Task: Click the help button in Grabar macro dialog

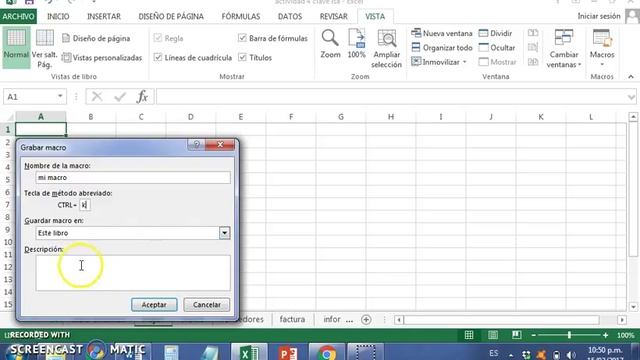Action: (196, 144)
